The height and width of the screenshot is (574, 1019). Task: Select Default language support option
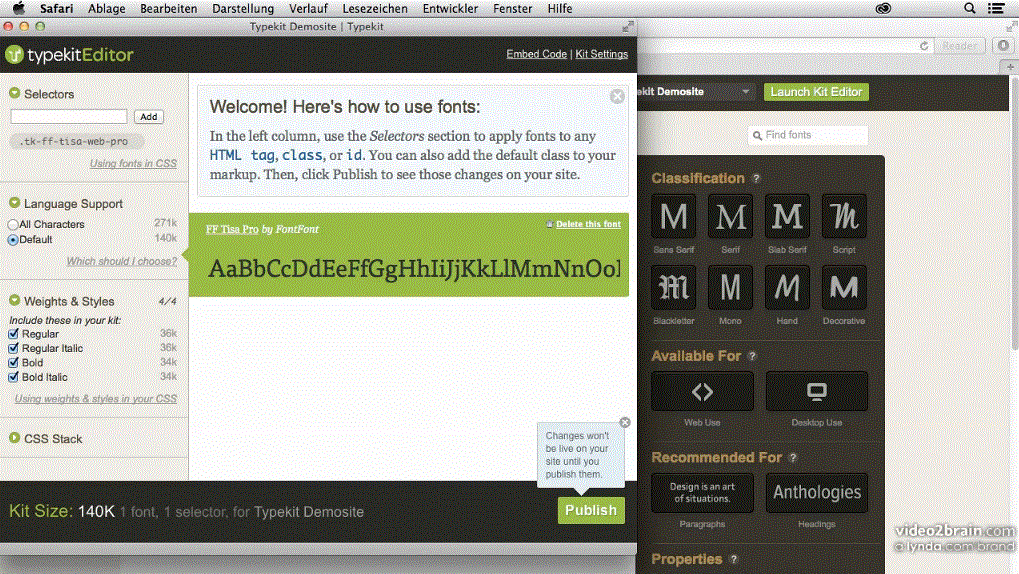13,240
